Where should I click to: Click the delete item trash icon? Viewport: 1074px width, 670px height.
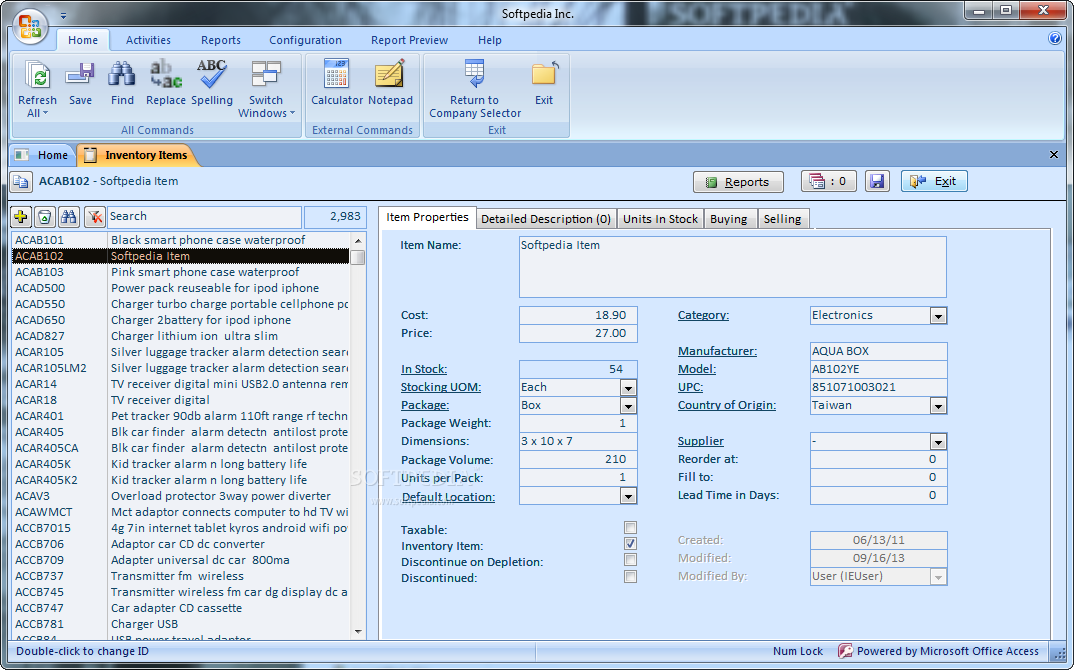coord(45,217)
